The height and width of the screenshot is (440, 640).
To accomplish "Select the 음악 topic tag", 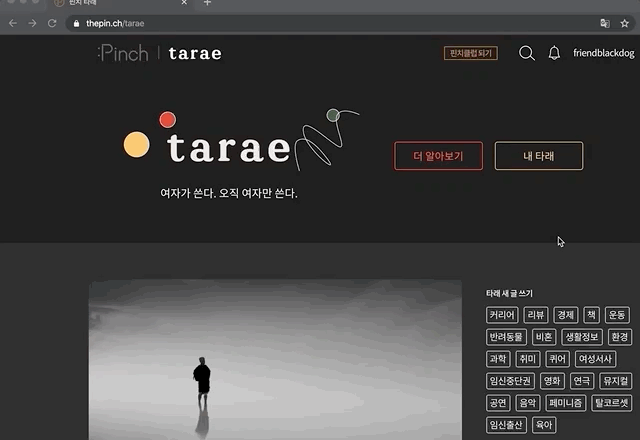I will point(528,403).
